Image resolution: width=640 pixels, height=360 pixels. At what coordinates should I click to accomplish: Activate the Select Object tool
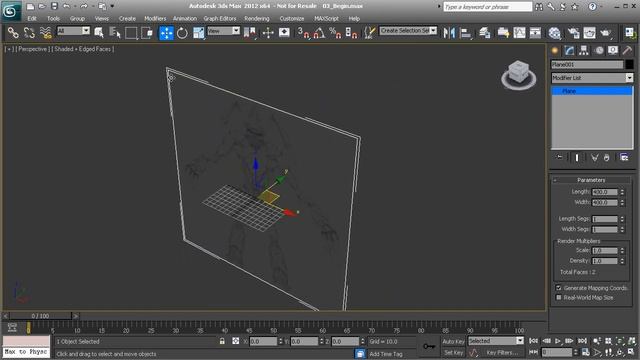point(99,32)
